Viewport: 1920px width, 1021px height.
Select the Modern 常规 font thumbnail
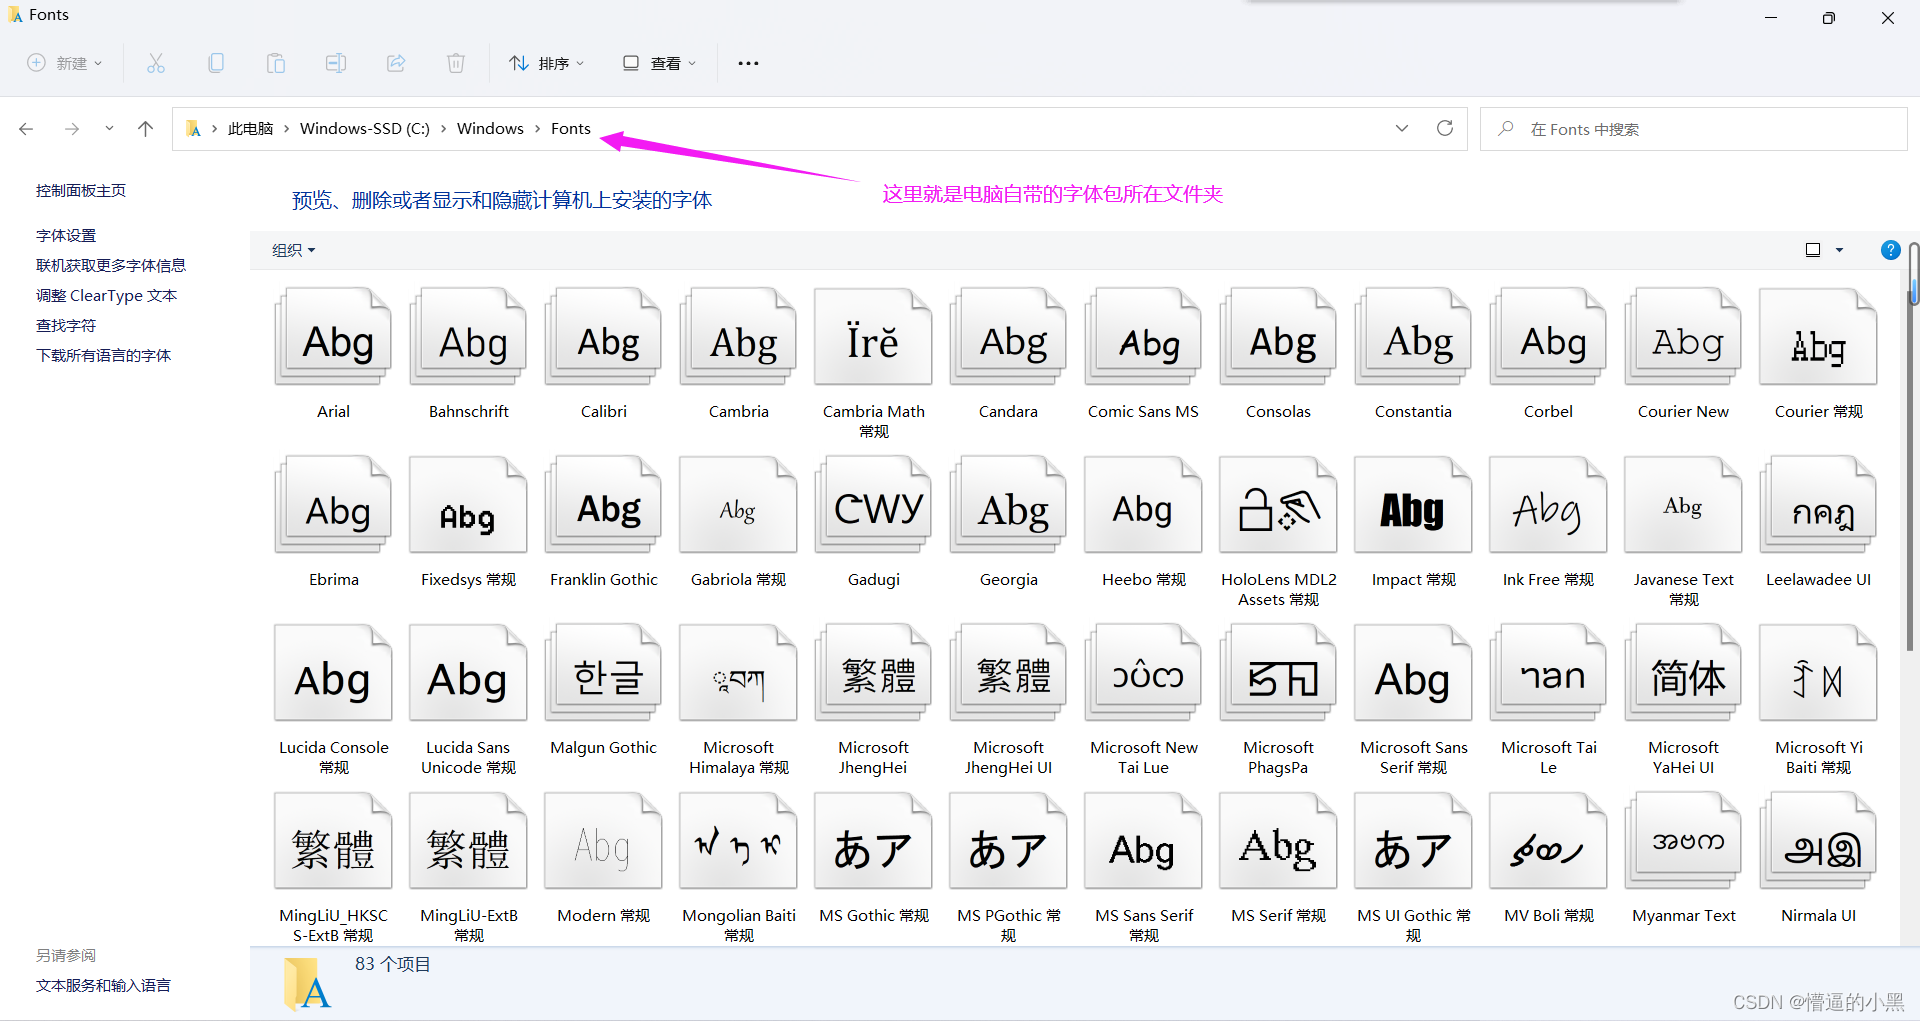pos(603,841)
